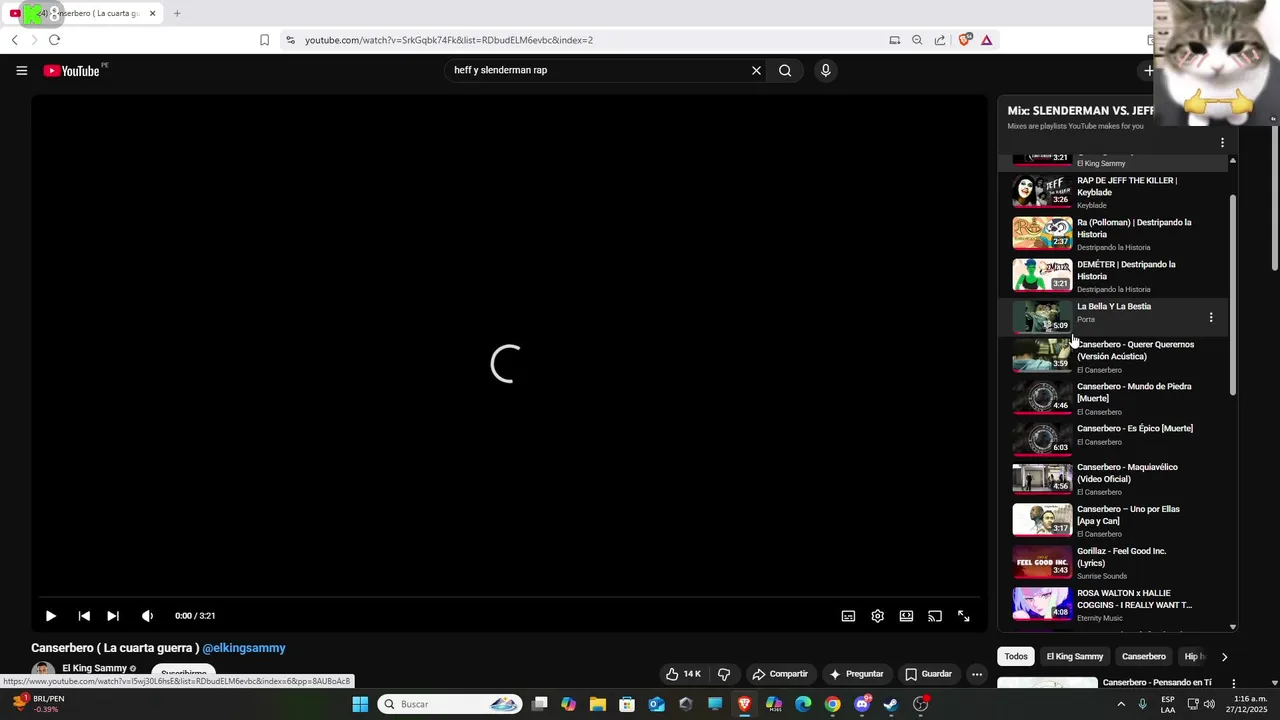Mute the player volume

click(x=147, y=616)
